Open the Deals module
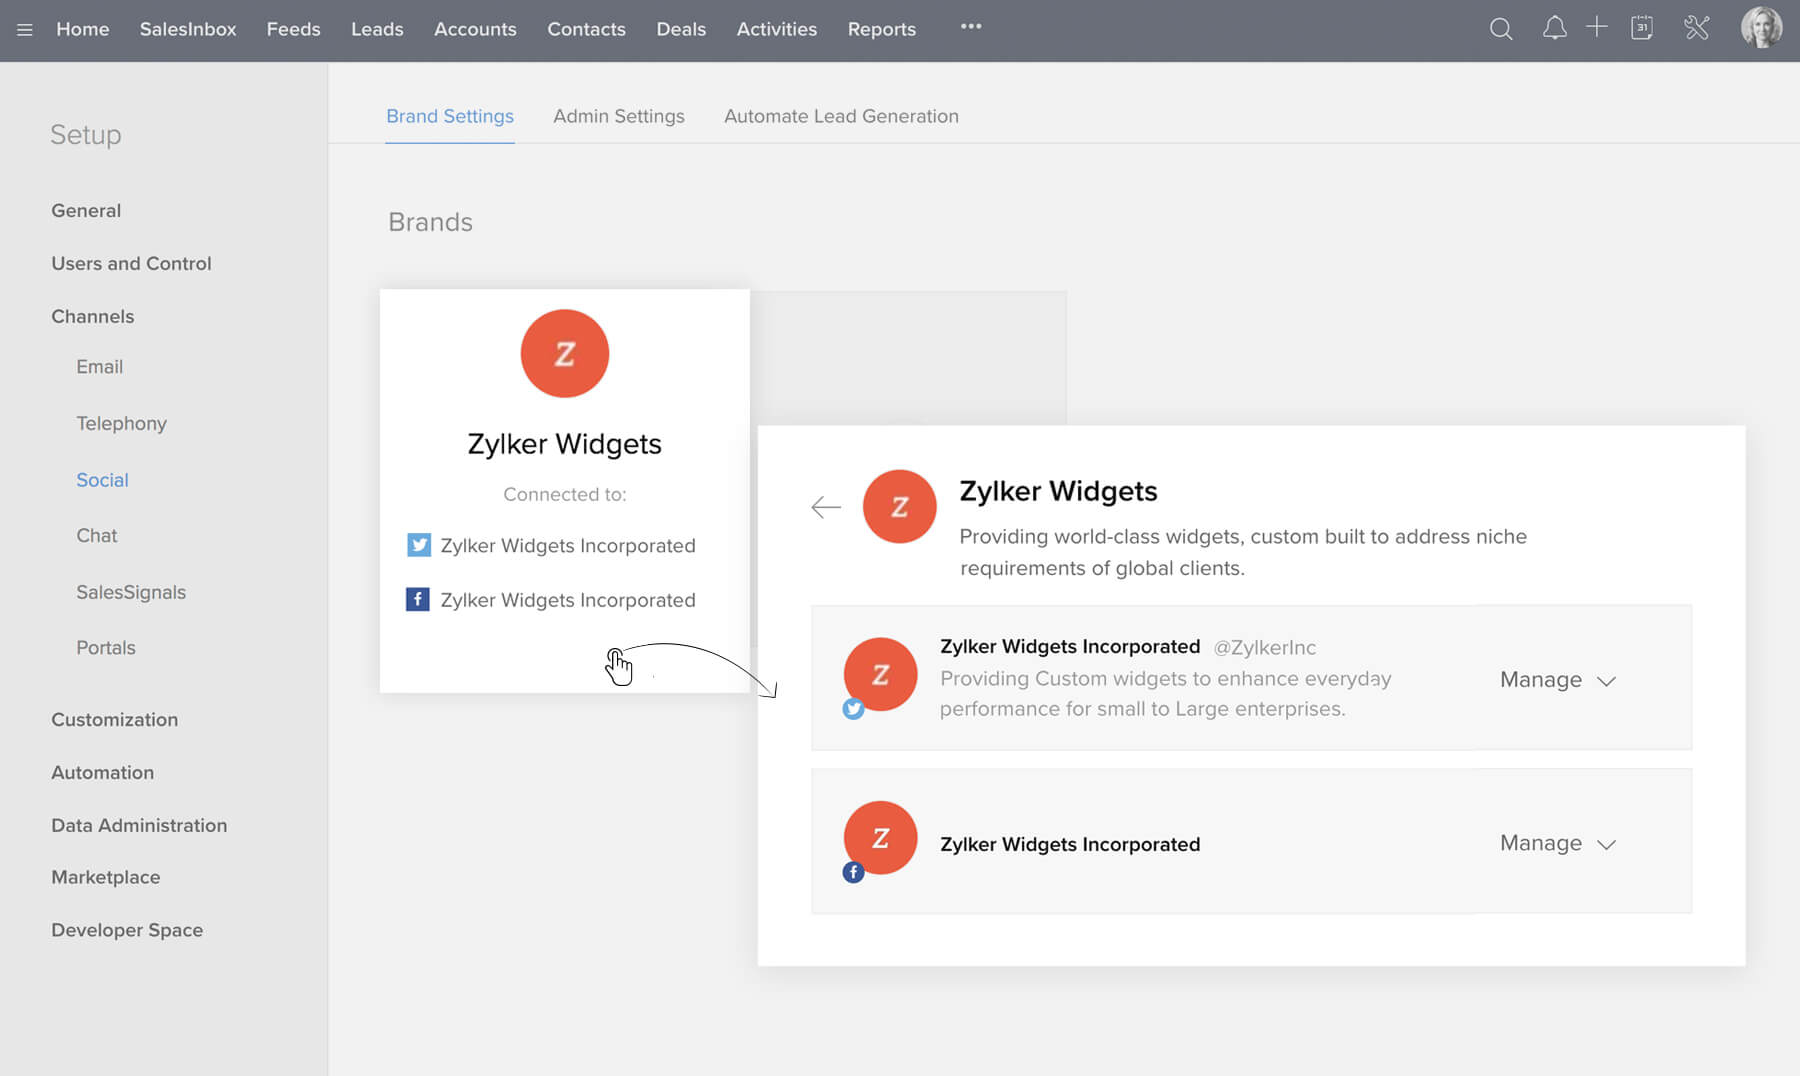 (x=681, y=30)
